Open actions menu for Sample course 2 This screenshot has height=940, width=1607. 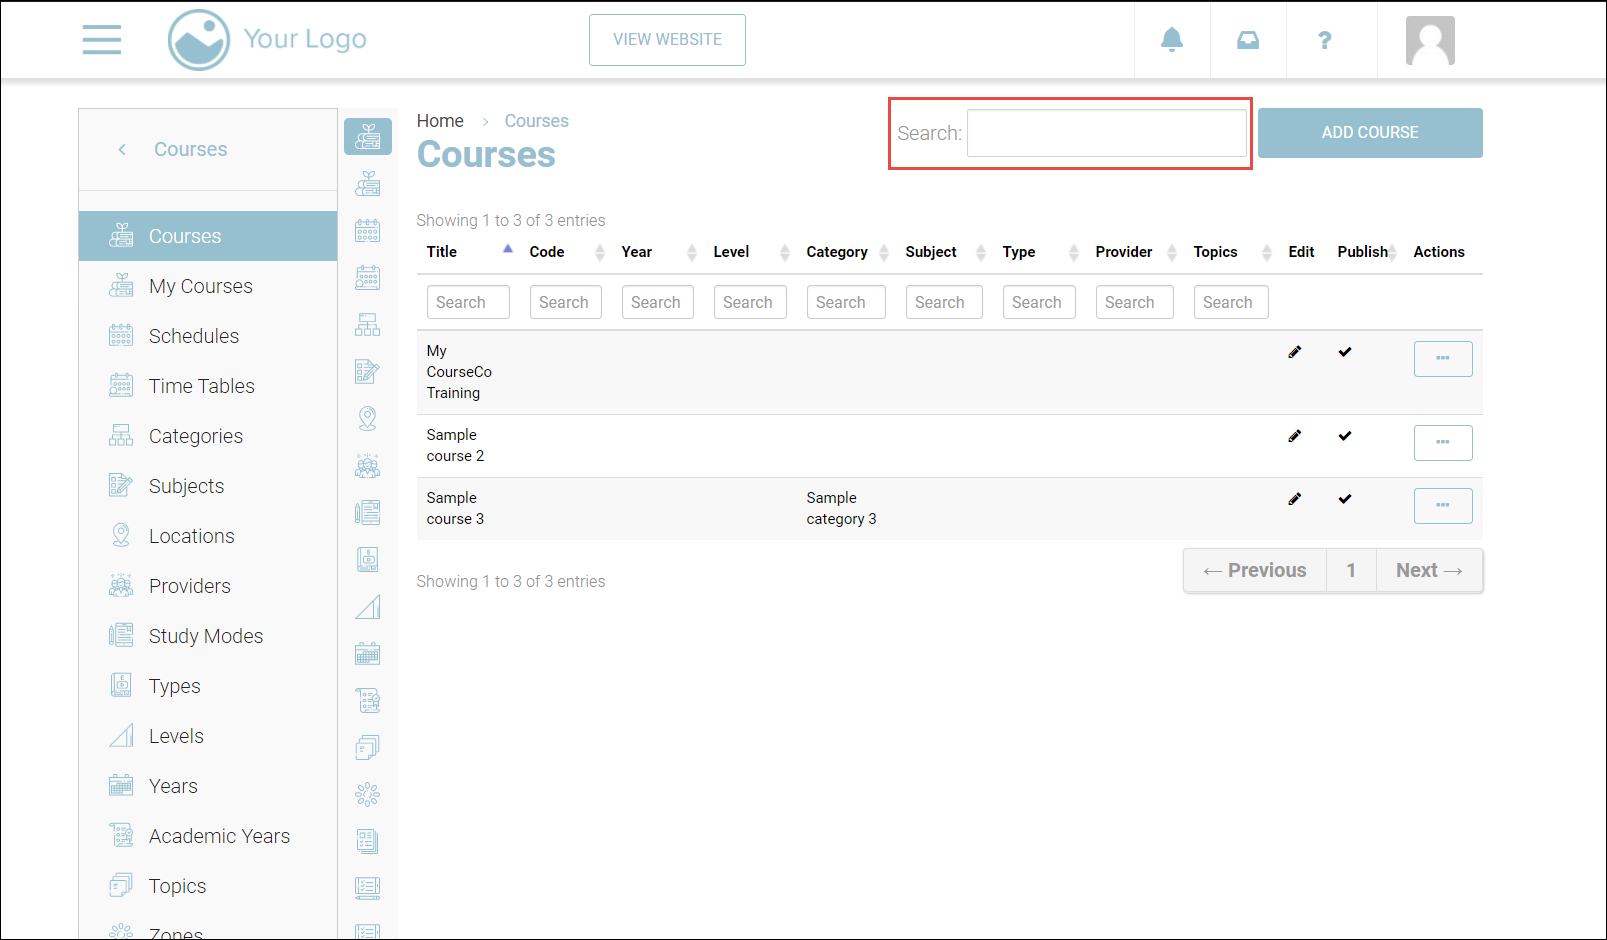(x=1442, y=442)
